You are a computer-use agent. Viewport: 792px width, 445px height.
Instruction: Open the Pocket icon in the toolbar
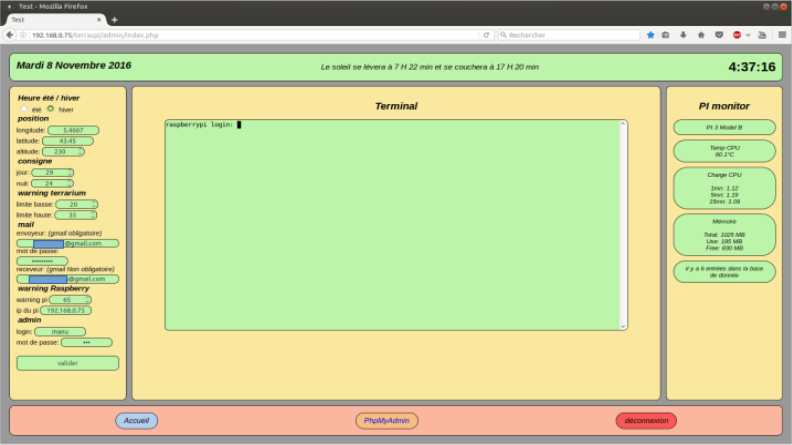(x=718, y=35)
